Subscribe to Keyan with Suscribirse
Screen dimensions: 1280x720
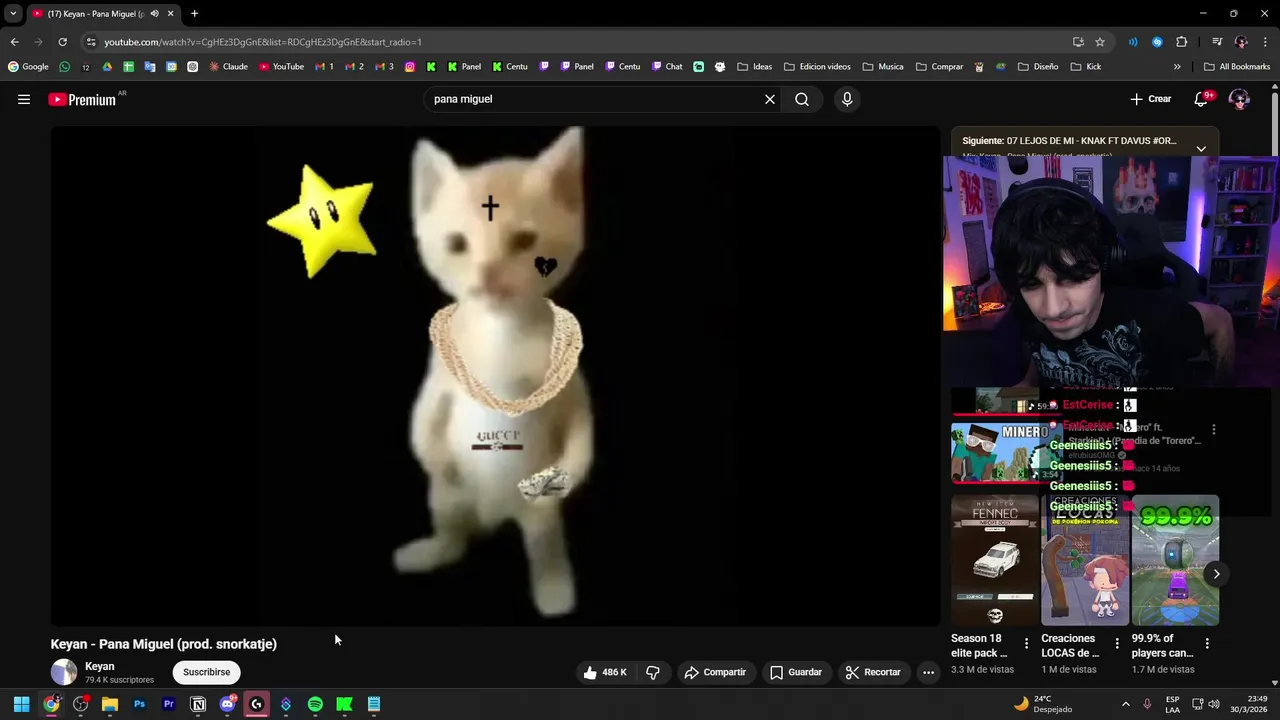pos(206,672)
